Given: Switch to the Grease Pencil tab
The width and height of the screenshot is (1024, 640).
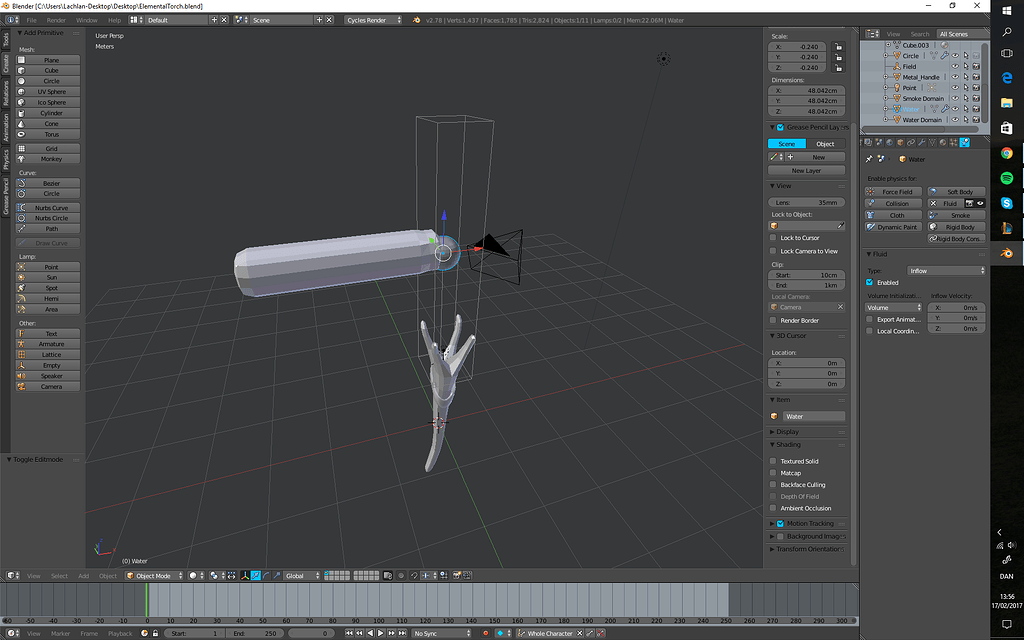Looking at the screenshot, I should point(5,196).
